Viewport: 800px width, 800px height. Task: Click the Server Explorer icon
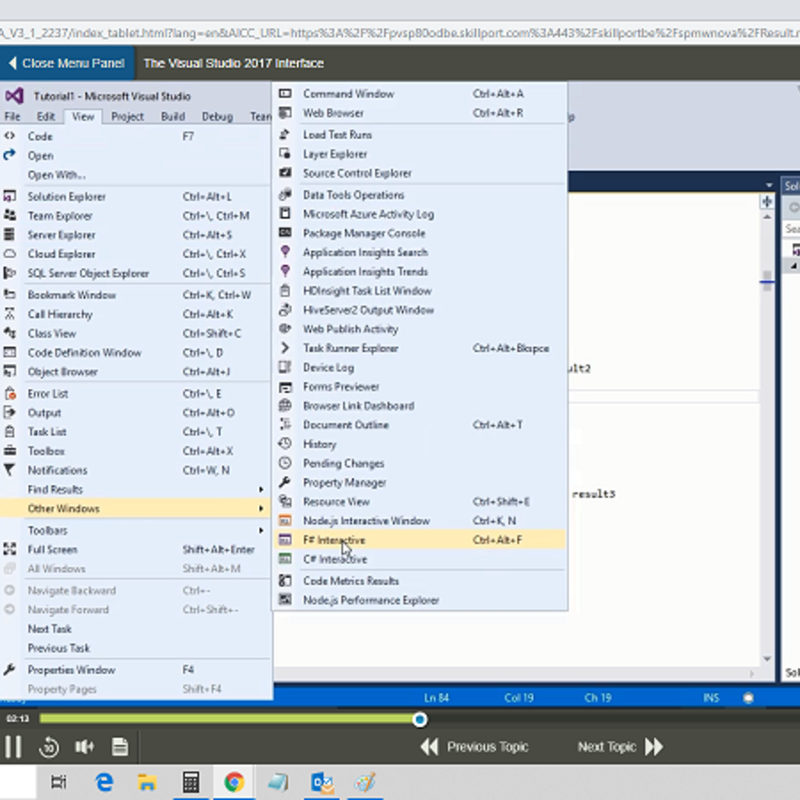pyautogui.click(x=10, y=235)
